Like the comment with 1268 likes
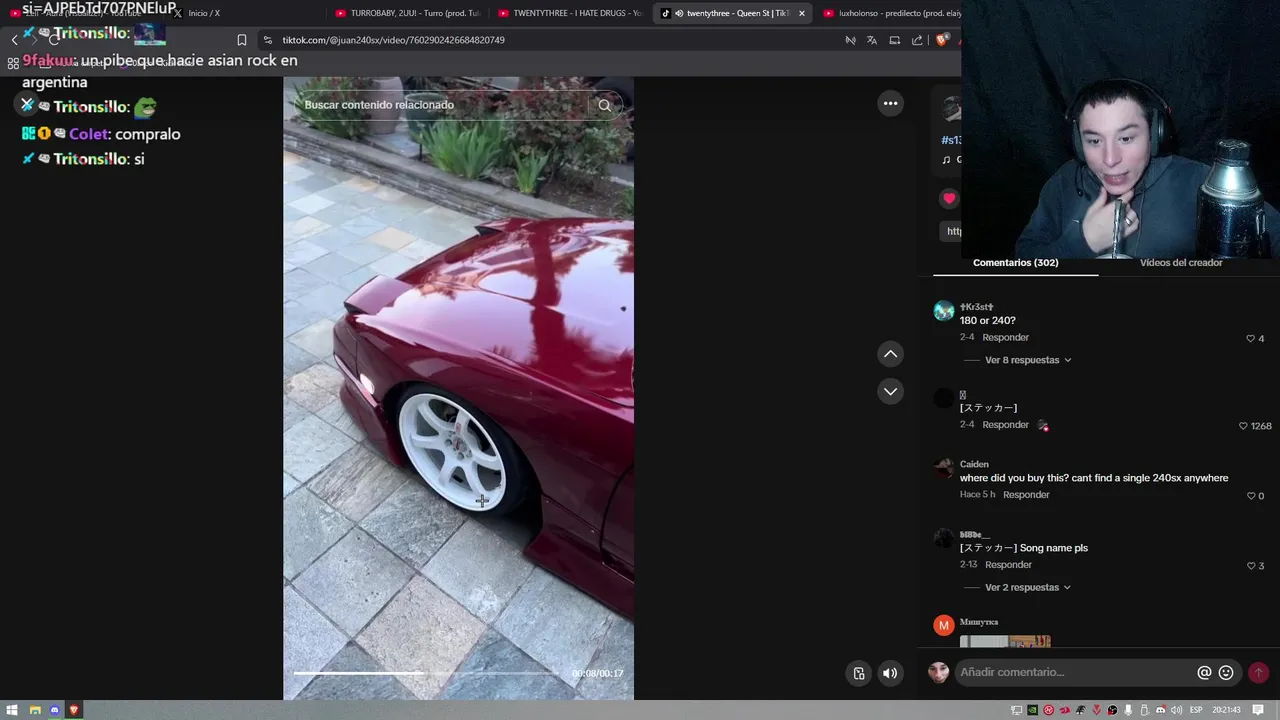Screen dimensions: 1280x720 (x=1243, y=426)
